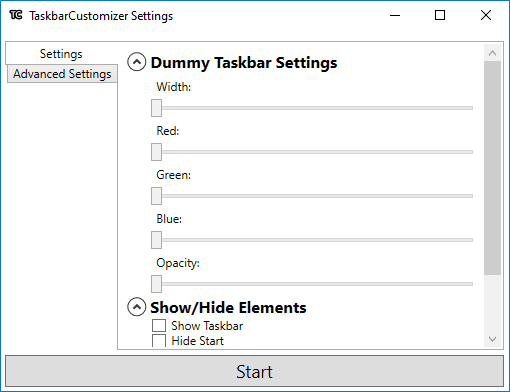The image size is (510, 392).
Task: Close the TaskbarCustomizer Settings window
Action: (486, 15)
